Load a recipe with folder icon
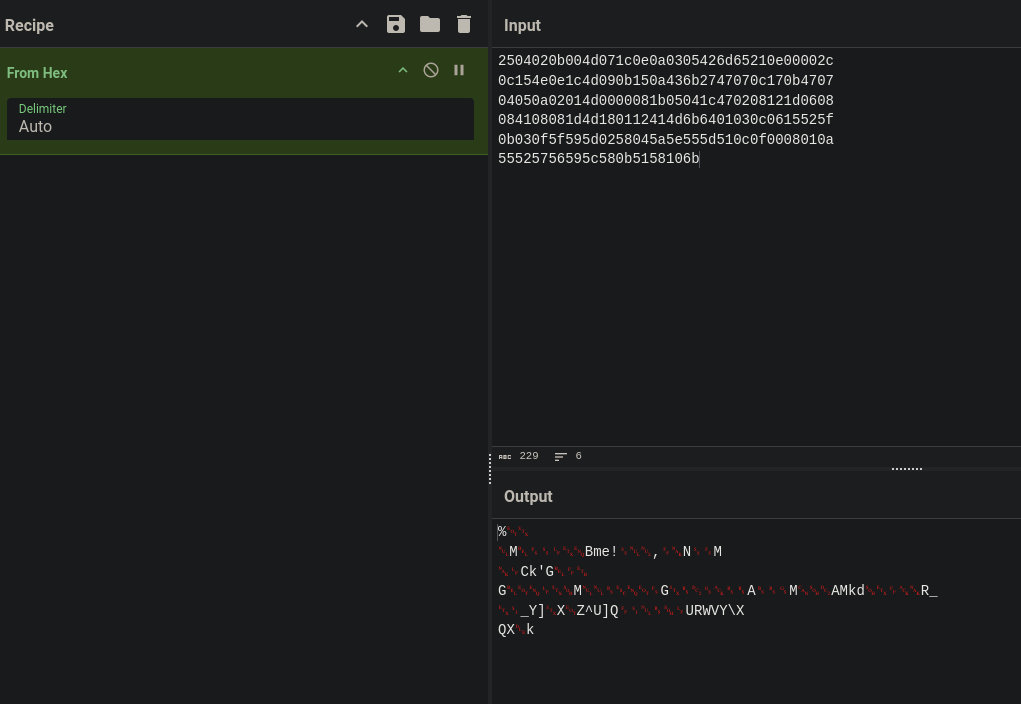Image resolution: width=1021 pixels, height=704 pixels. pos(430,25)
